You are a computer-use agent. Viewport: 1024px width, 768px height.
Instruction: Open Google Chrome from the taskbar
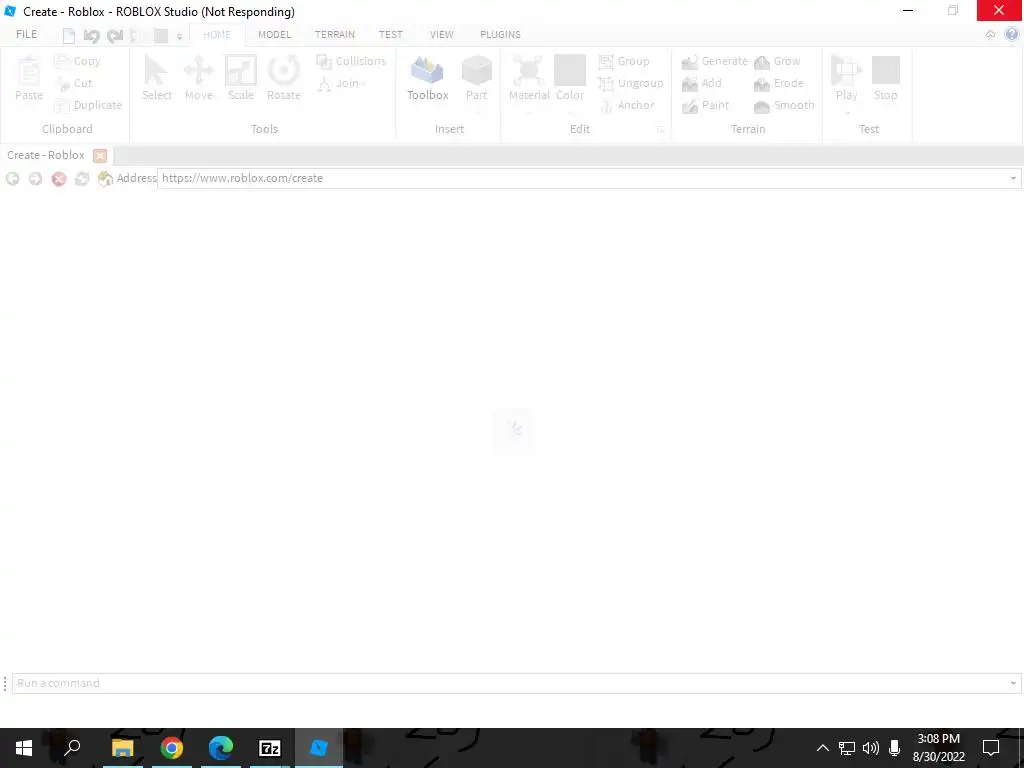click(x=172, y=748)
